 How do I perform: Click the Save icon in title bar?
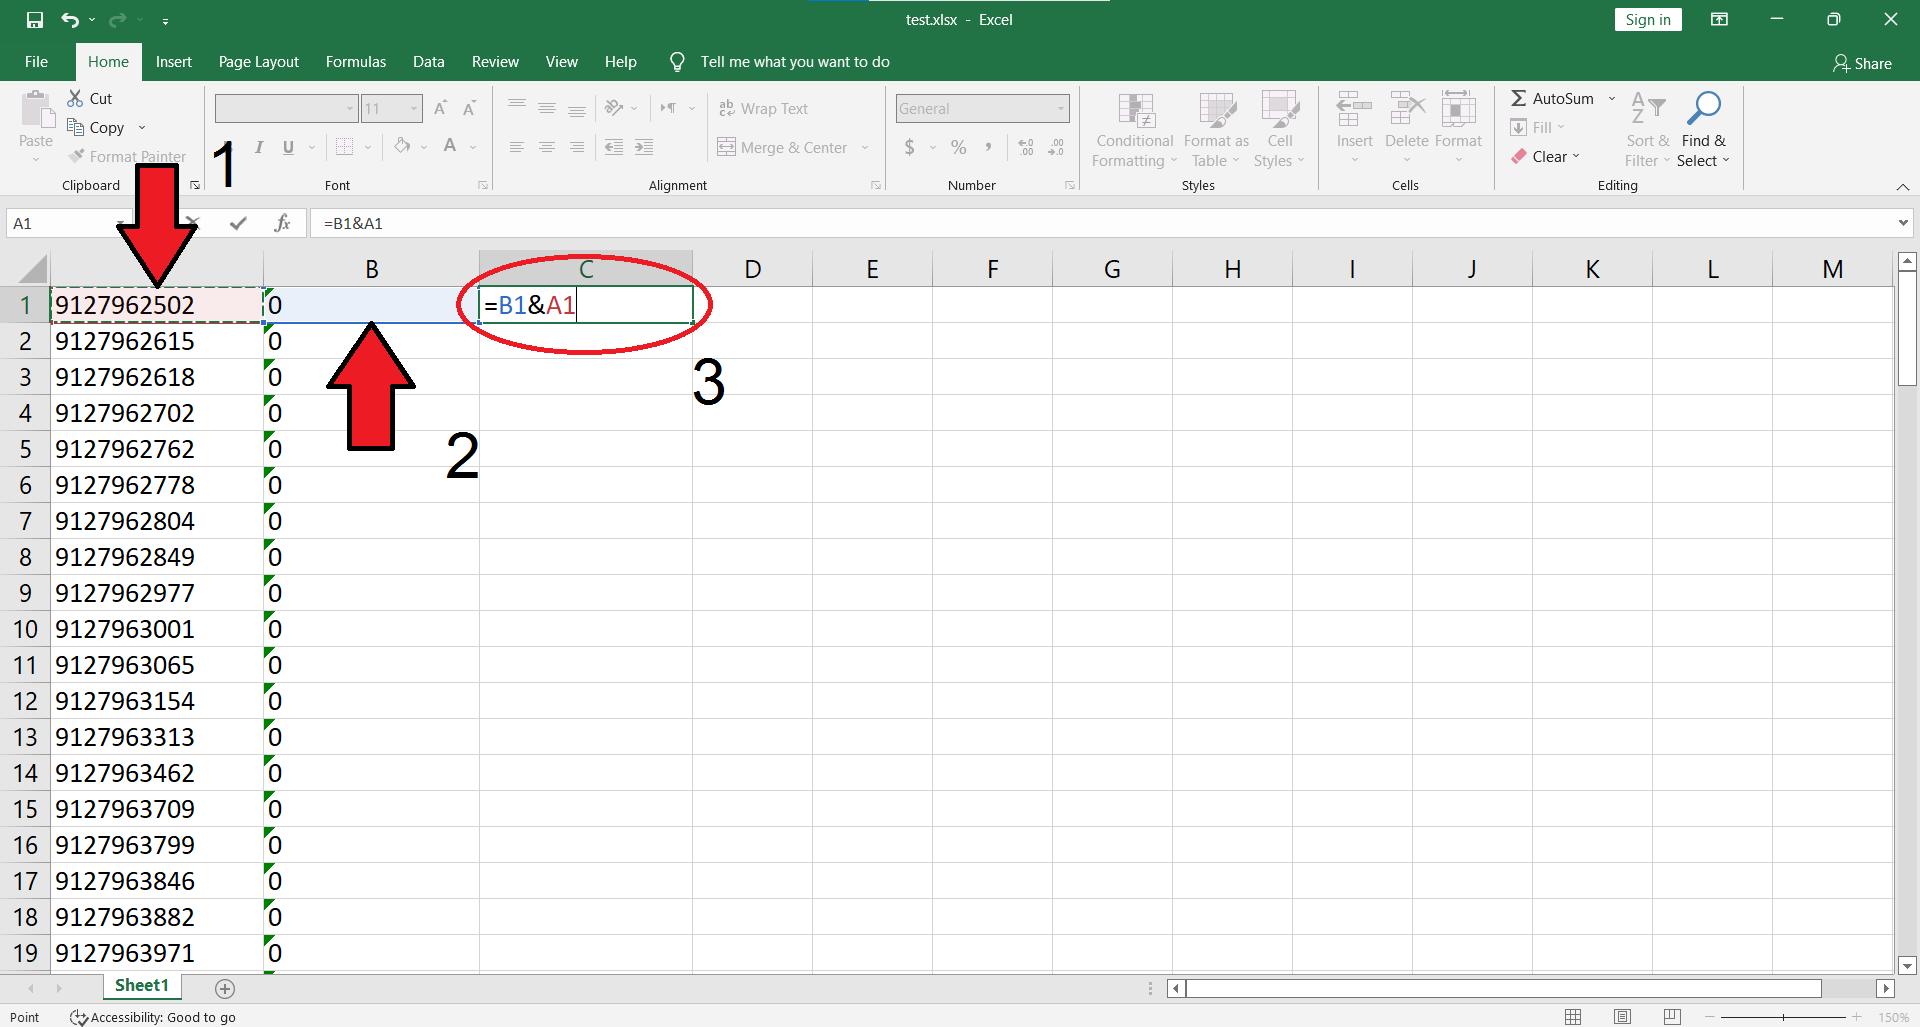[35, 20]
